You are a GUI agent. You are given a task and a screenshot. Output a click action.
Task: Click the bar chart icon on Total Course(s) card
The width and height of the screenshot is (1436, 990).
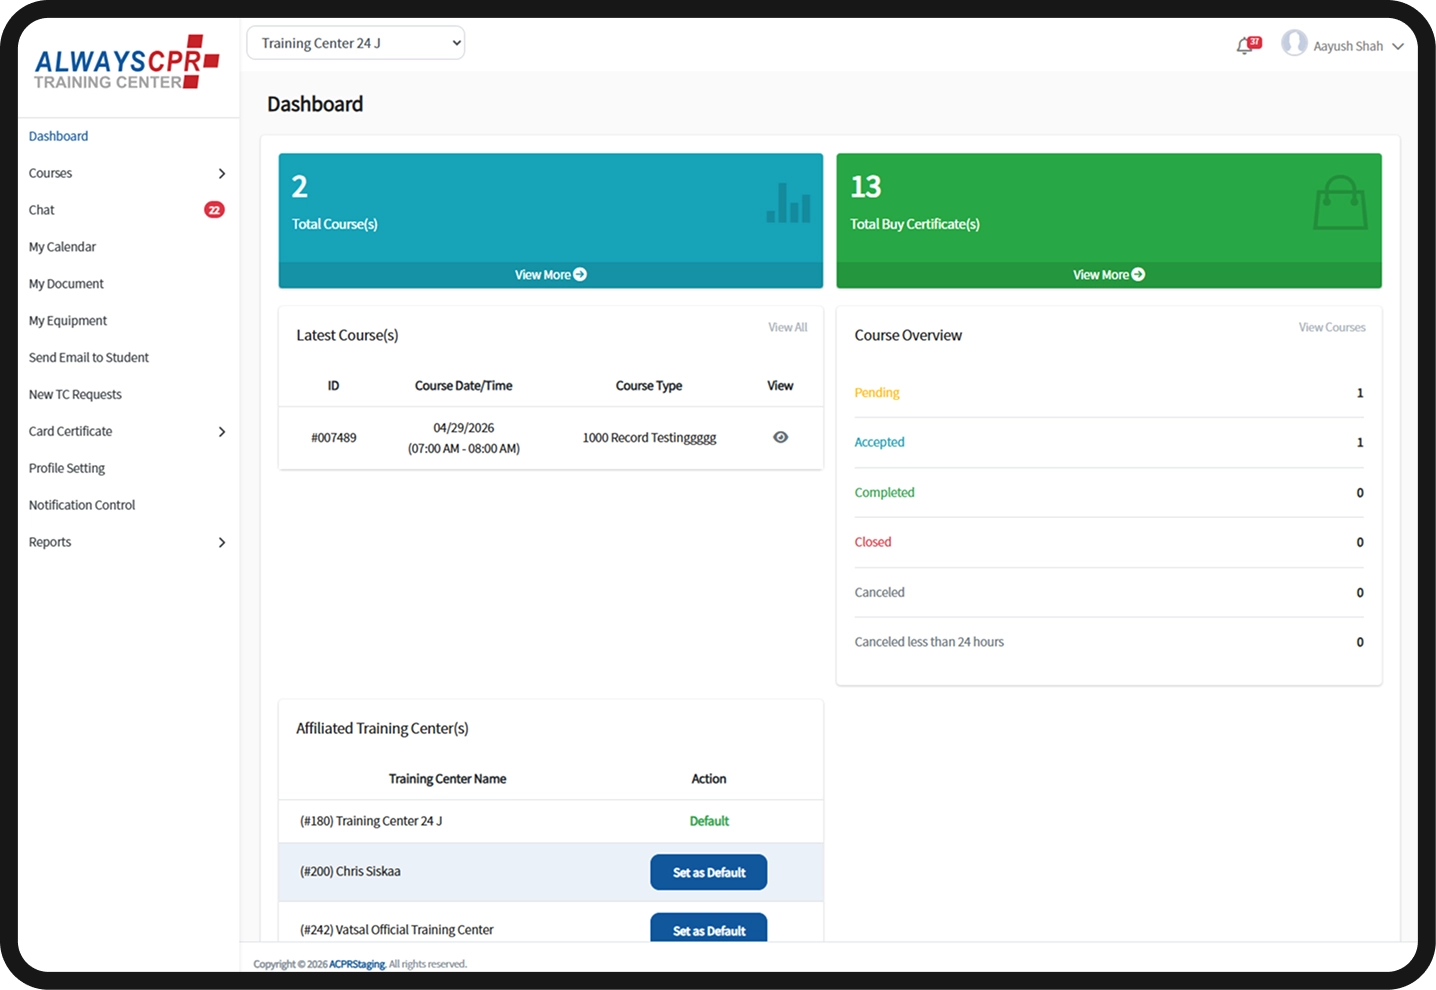click(x=788, y=203)
